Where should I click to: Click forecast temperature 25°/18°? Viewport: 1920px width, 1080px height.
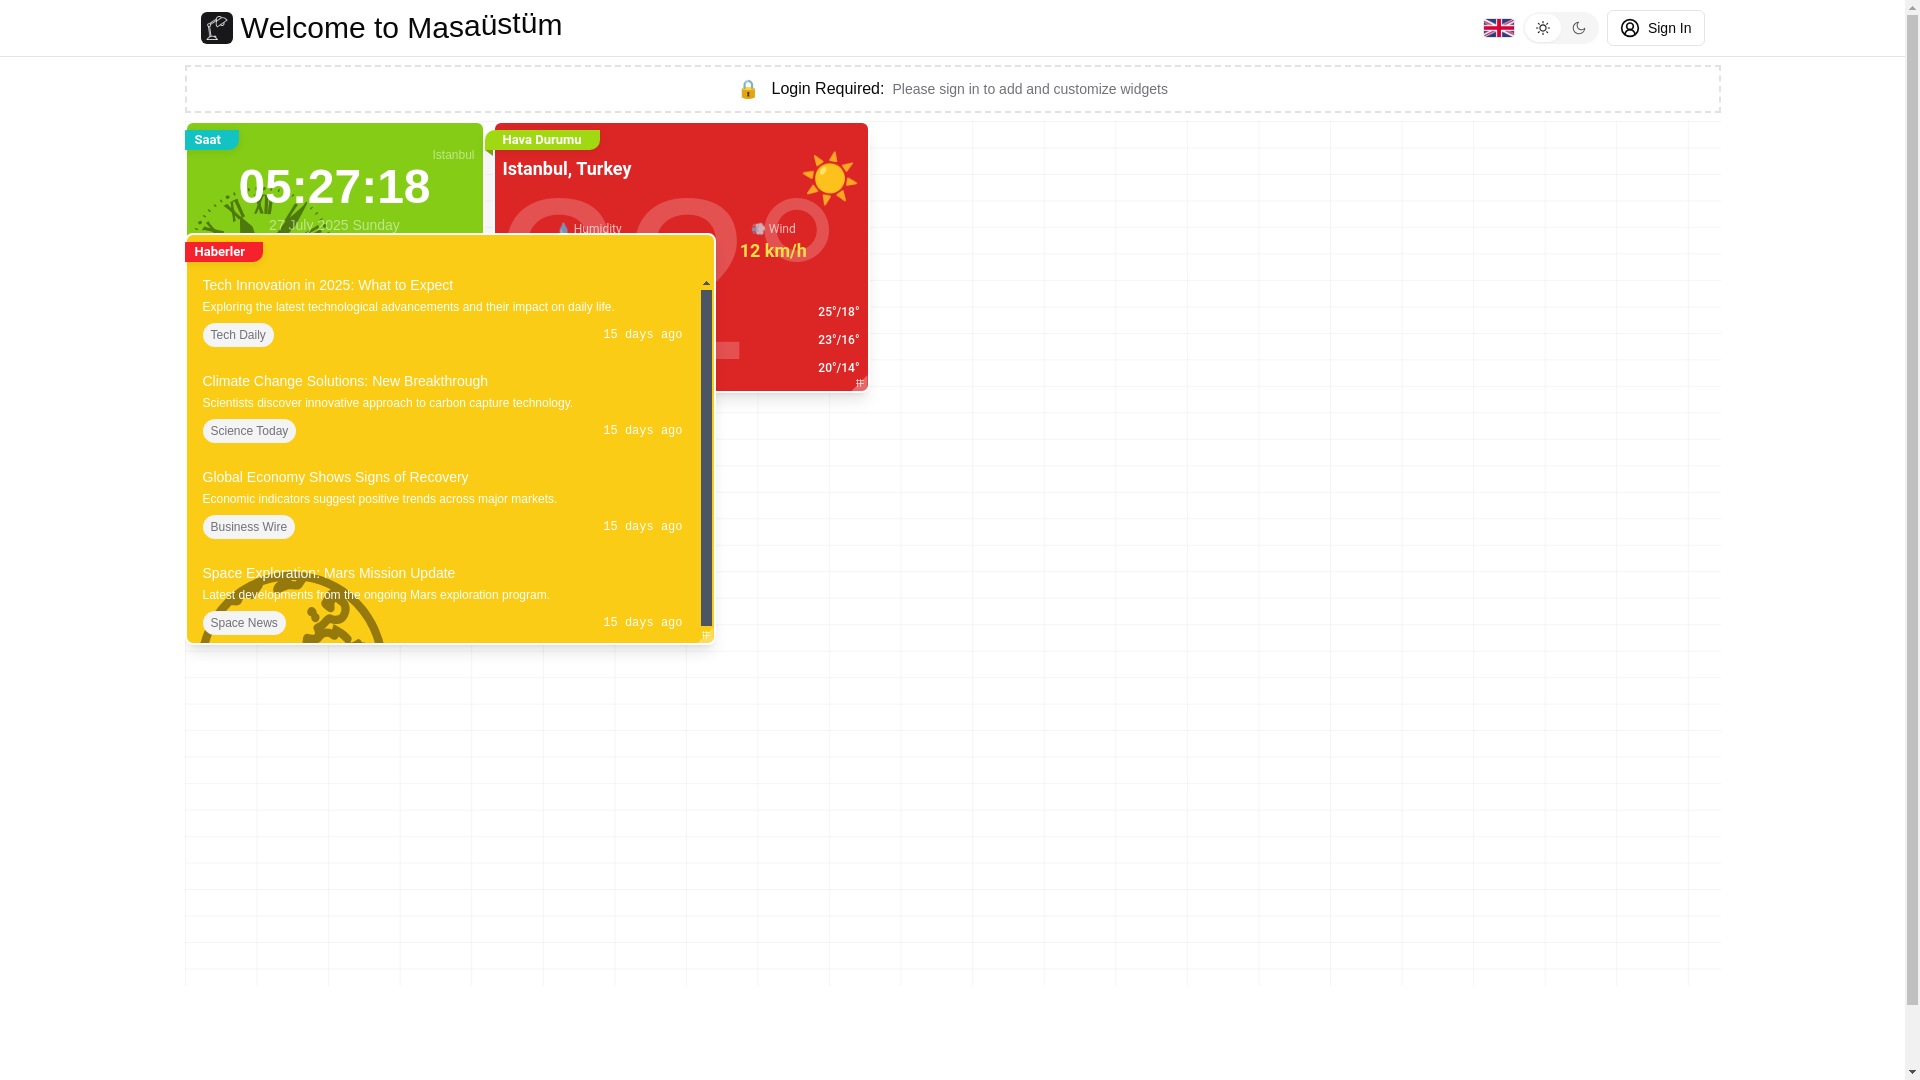(838, 312)
